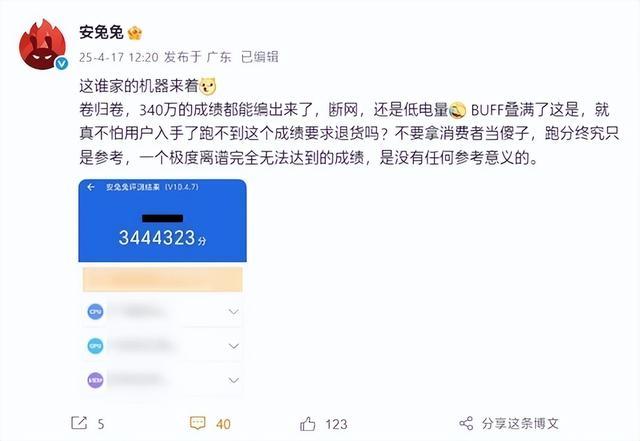This screenshot has height=441, width=640.
Task: Click the blue CPU icon
Action: (x=95, y=312)
